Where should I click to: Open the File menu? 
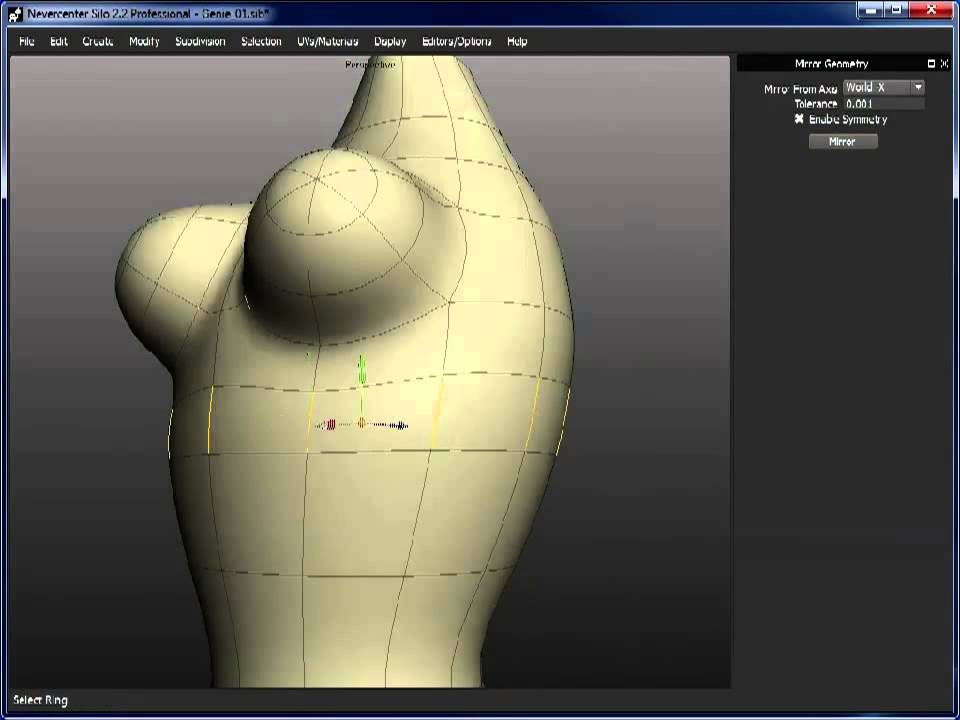(27, 42)
